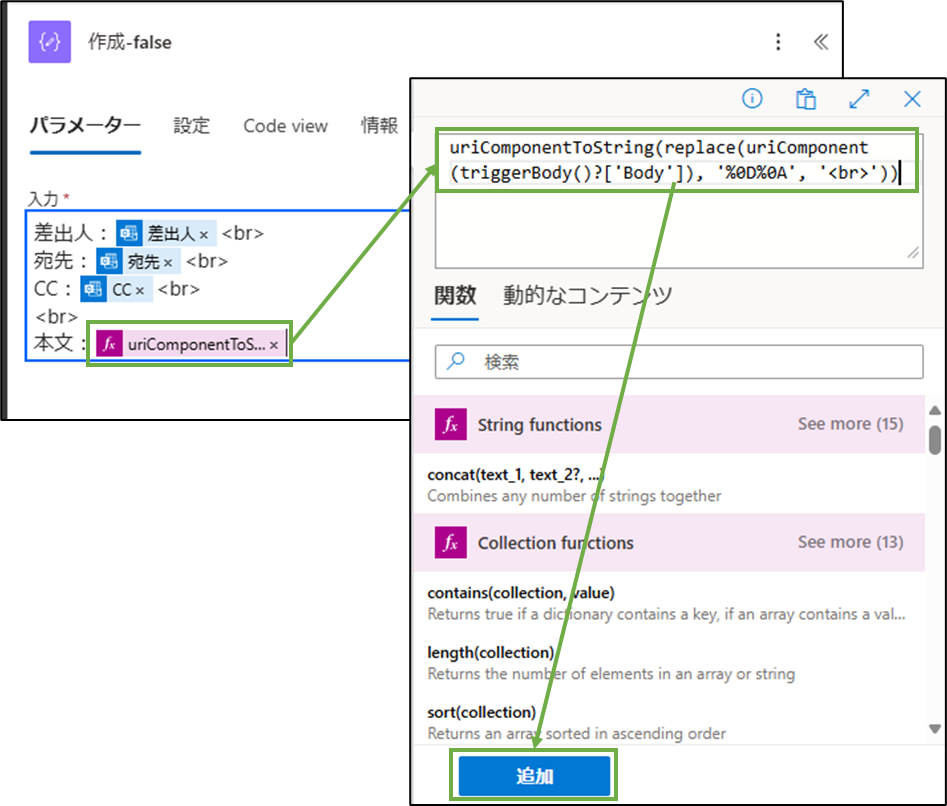Click the 検索 search field

click(679, 362)
